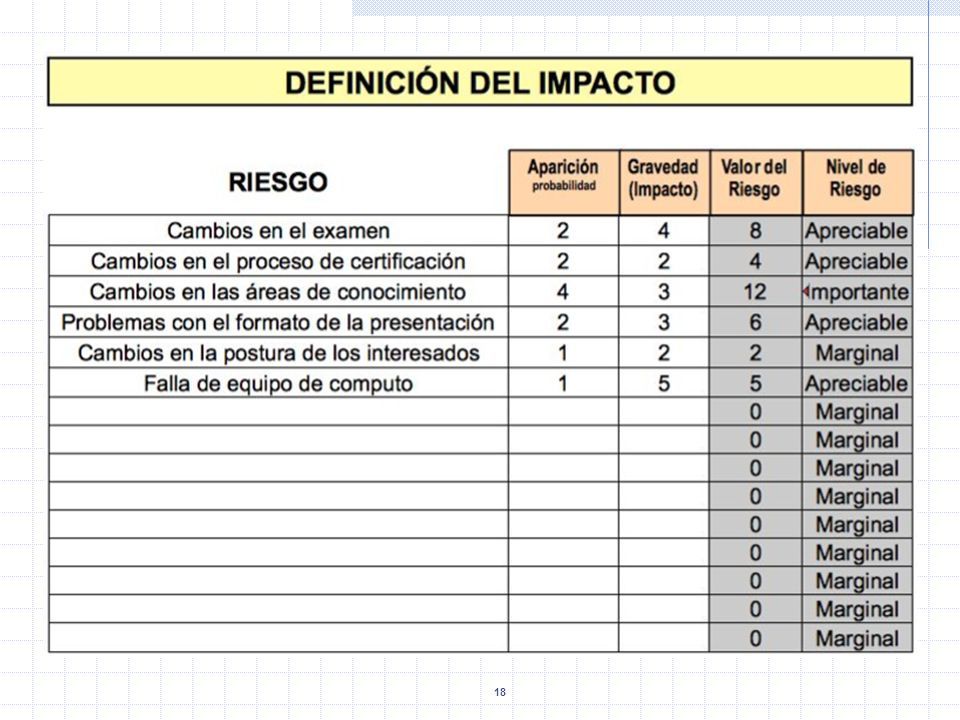This screenshot has width=960, height=720.
Task: Click Valor del Riesgo for "postura de los interesados"
Action: 756,353
